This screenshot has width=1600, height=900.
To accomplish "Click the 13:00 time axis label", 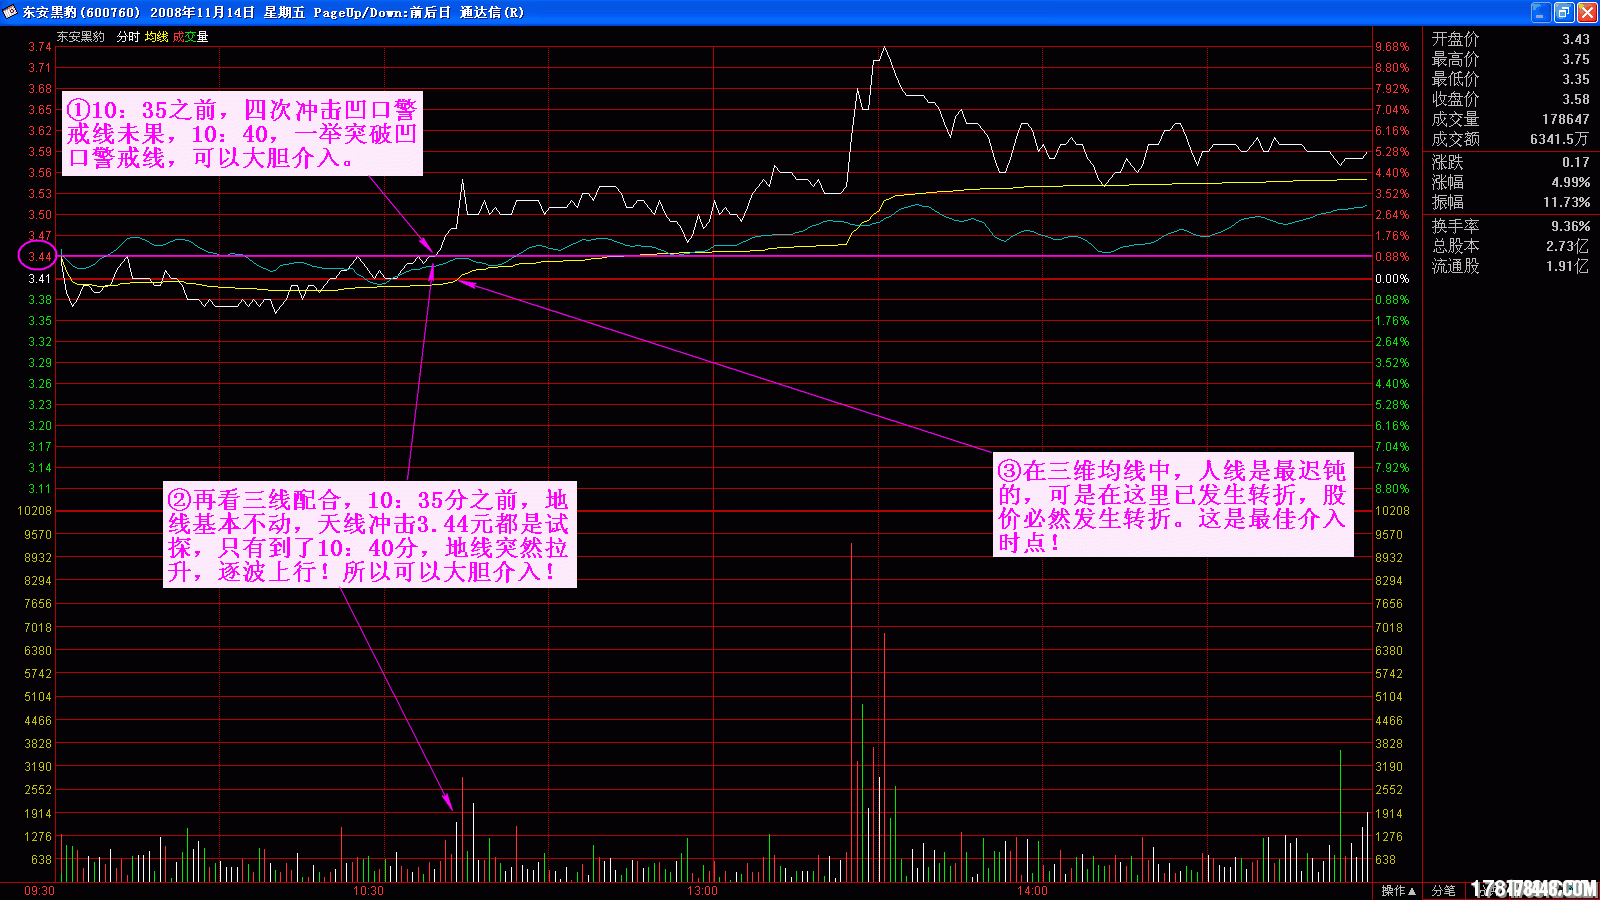I will point(702,890).
